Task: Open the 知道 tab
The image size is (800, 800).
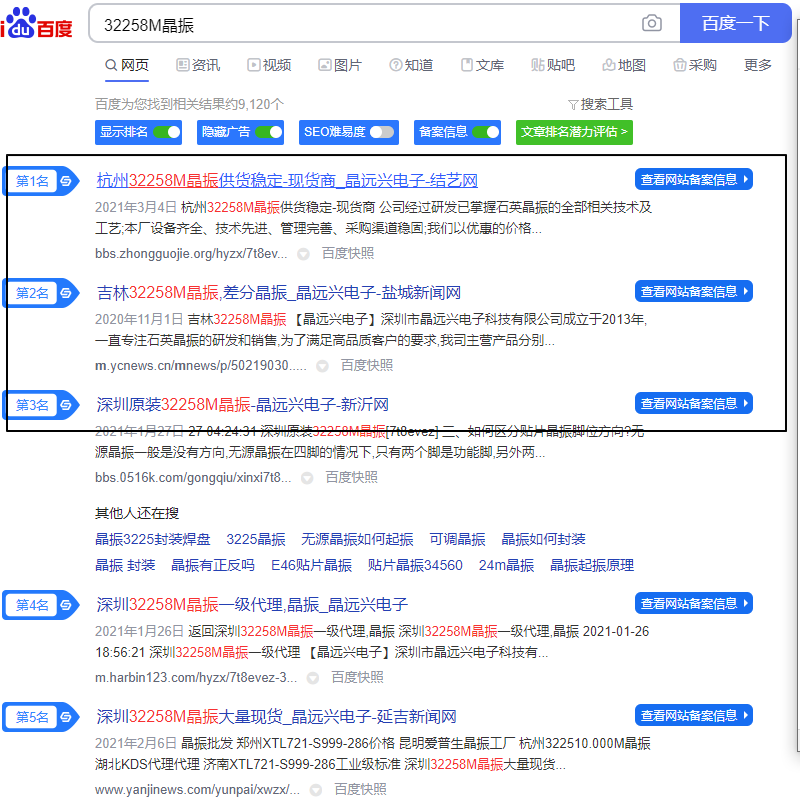Action: 411,65
